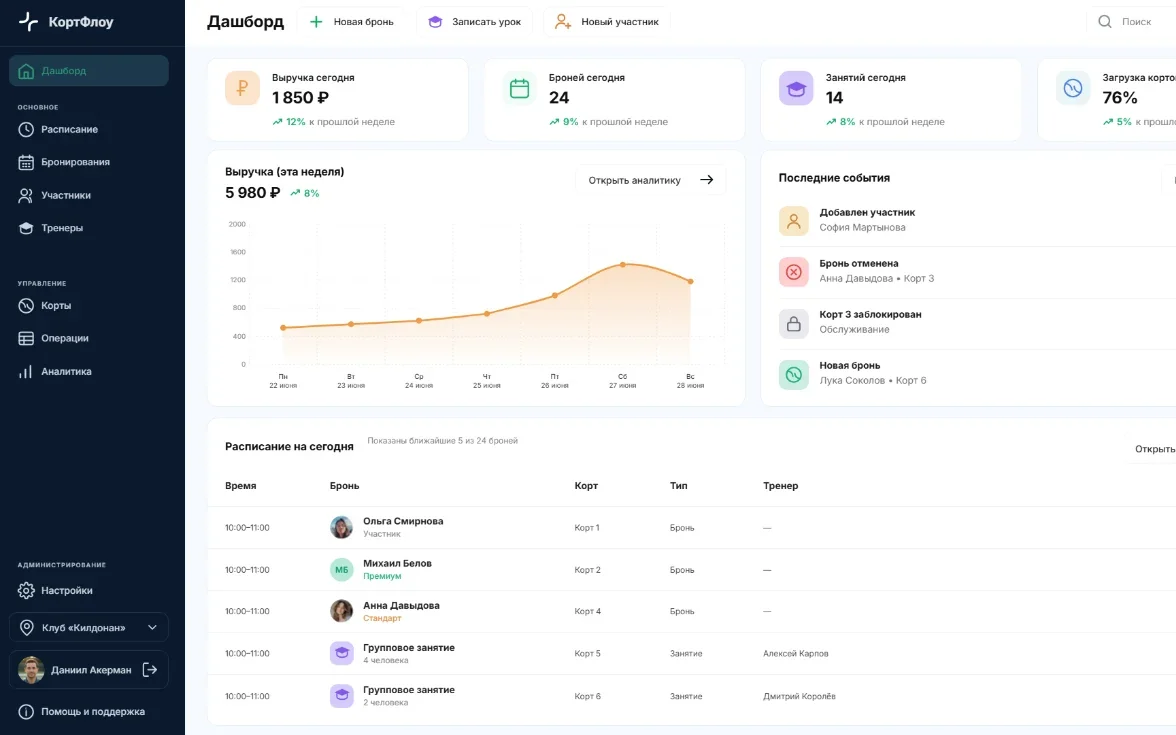Click the Открыть аналитику button
This screenshot has height=735, width=1176.
650,180
